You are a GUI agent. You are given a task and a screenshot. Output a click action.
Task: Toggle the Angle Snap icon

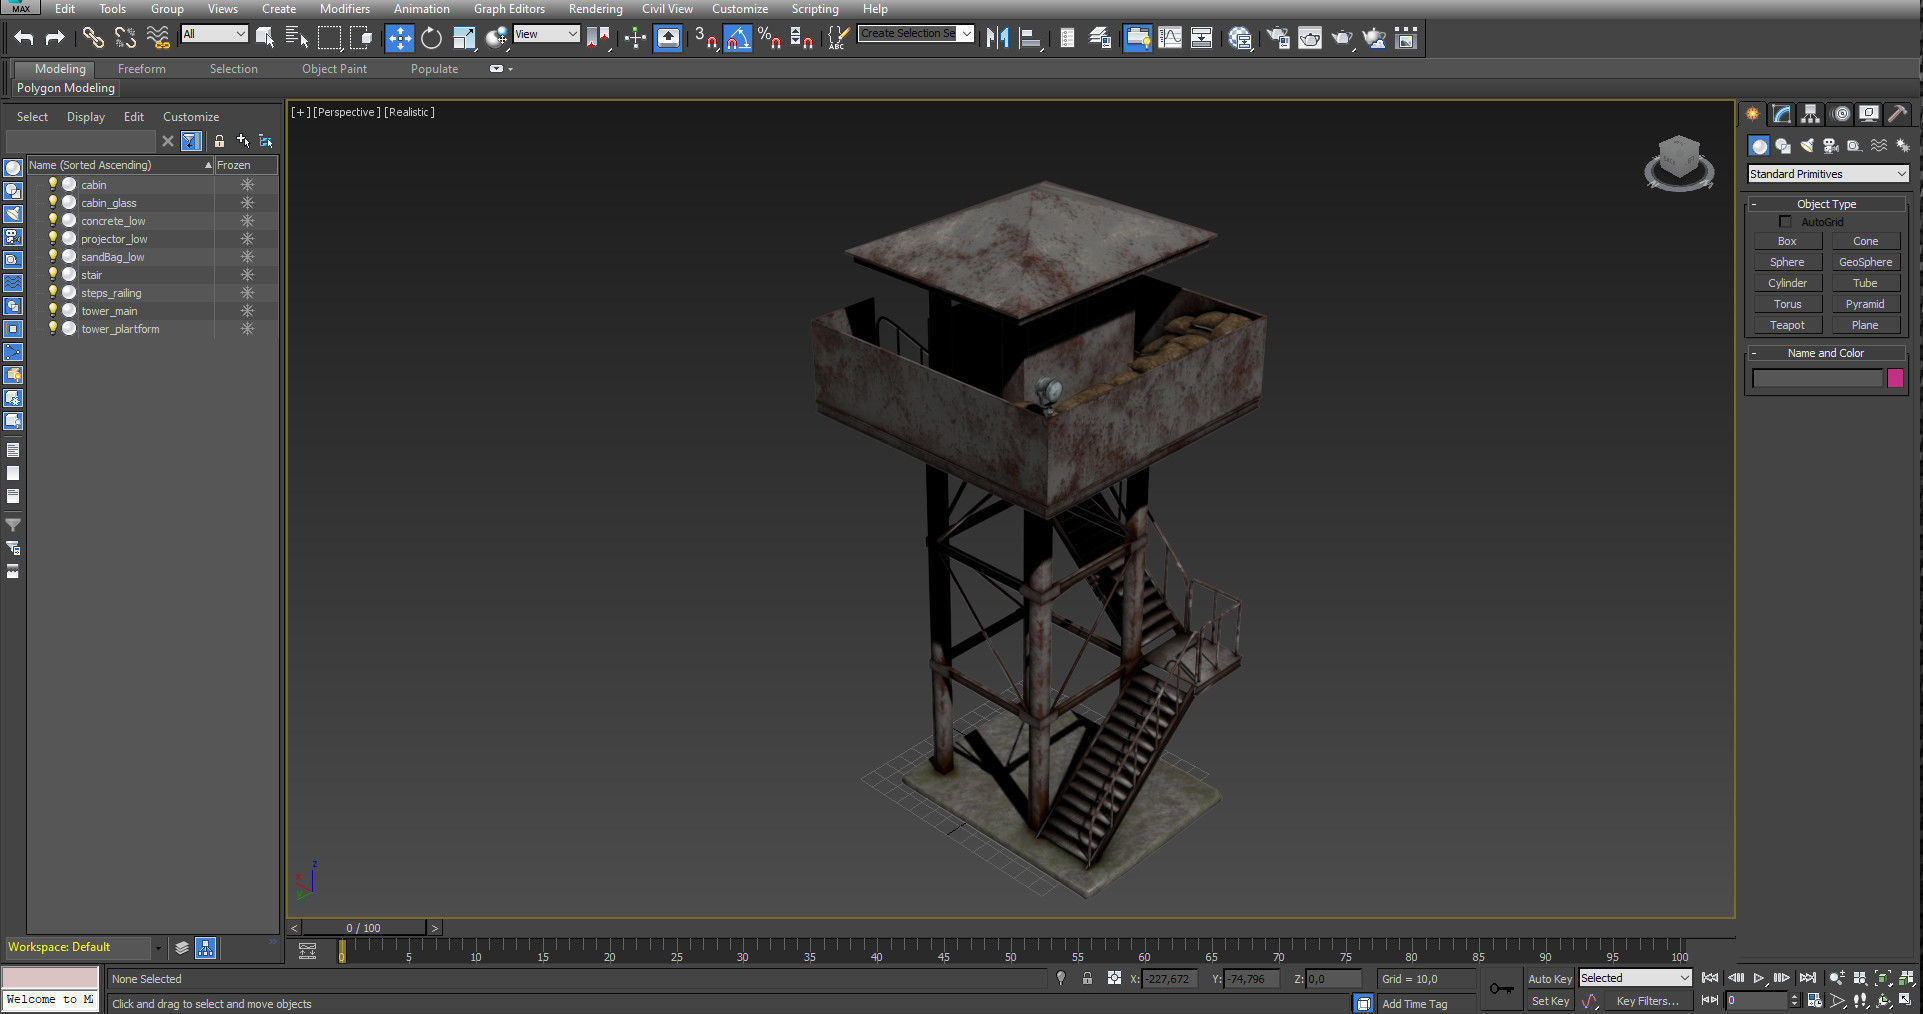pyautogui.click(x=738, y=38)
